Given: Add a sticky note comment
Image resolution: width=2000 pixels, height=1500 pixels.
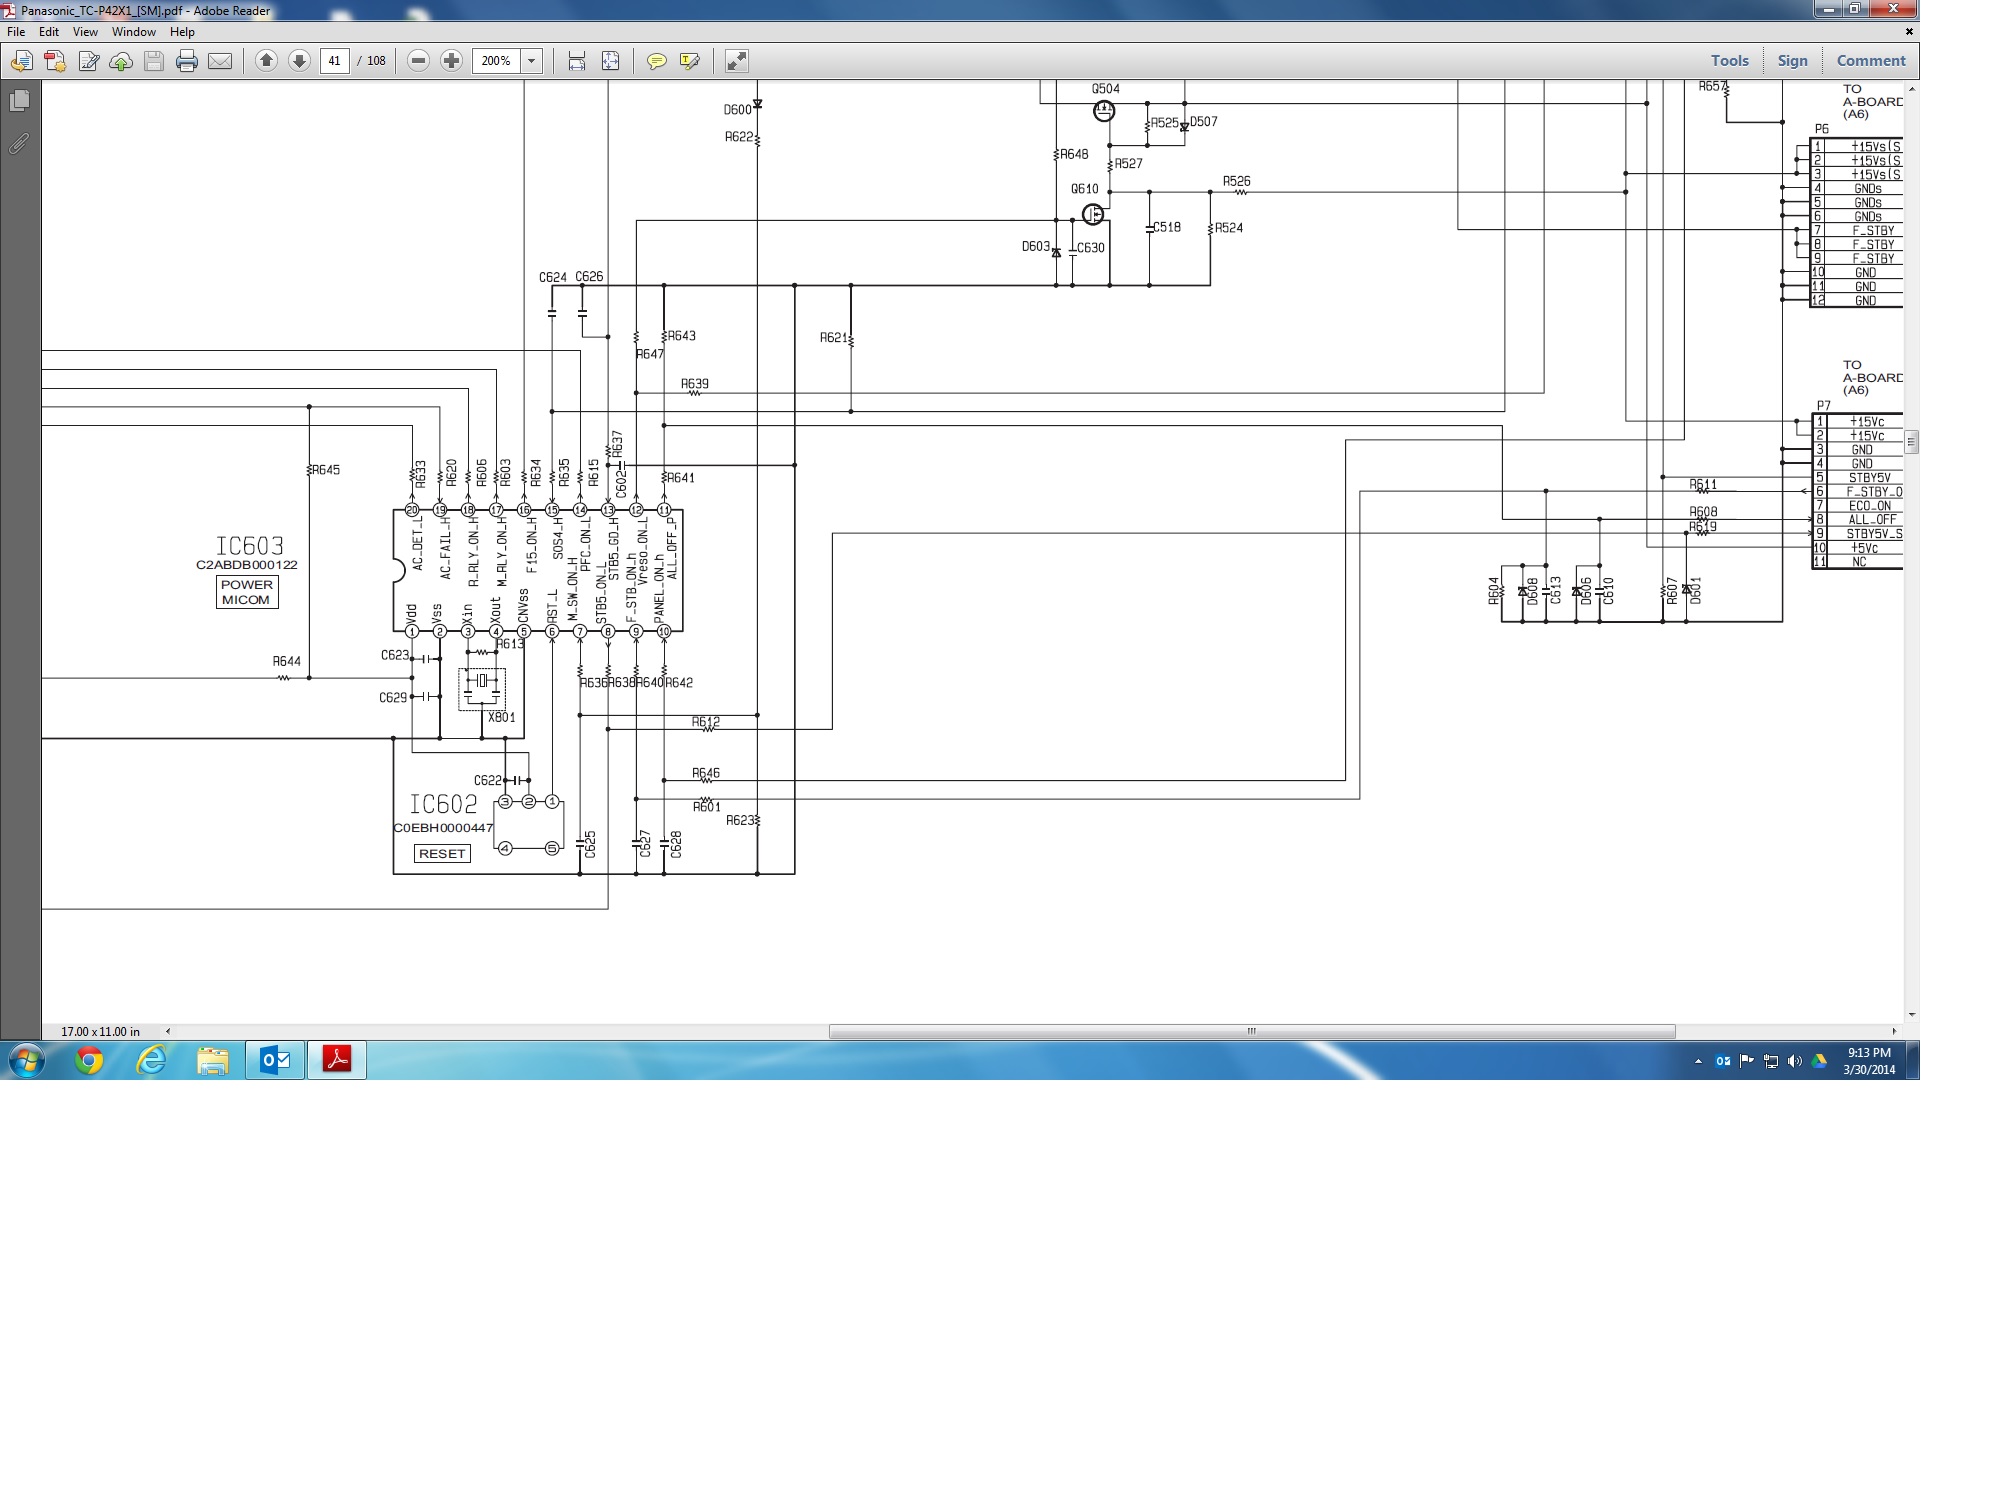Looking at the screenshot, I should coord(656,61).
